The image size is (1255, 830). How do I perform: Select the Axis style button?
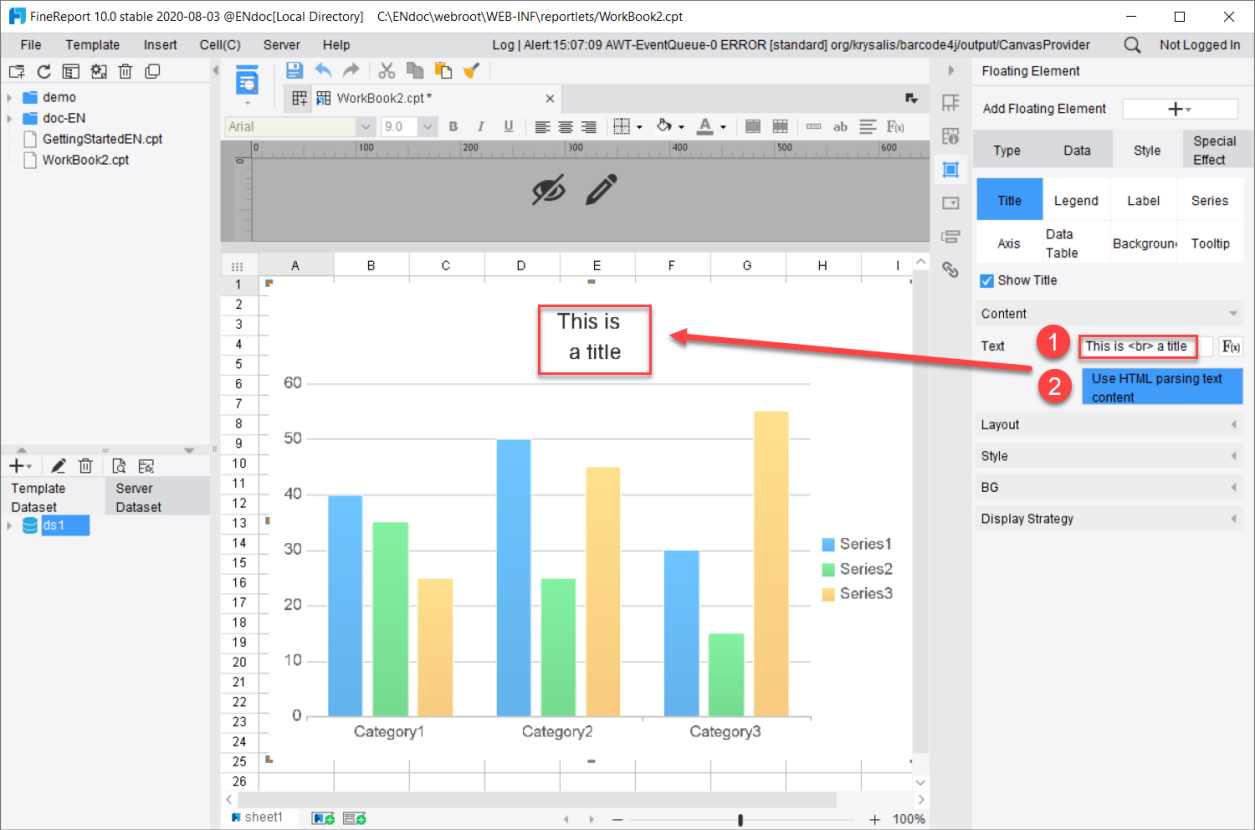coord(1009,244)
